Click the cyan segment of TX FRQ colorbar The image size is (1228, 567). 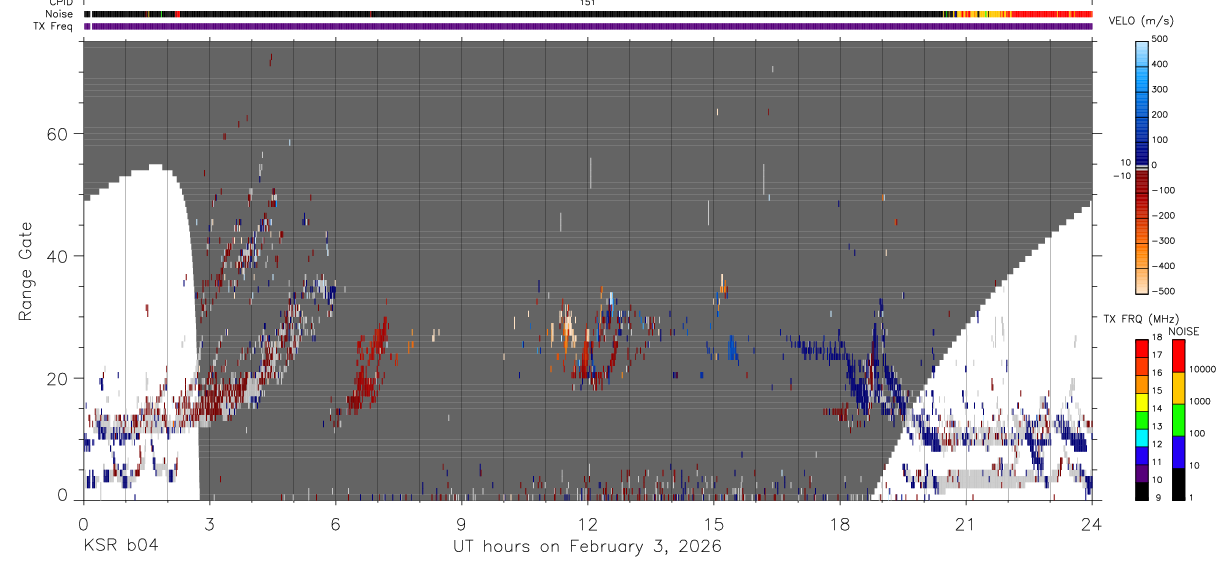click(x=1142, y=437)
